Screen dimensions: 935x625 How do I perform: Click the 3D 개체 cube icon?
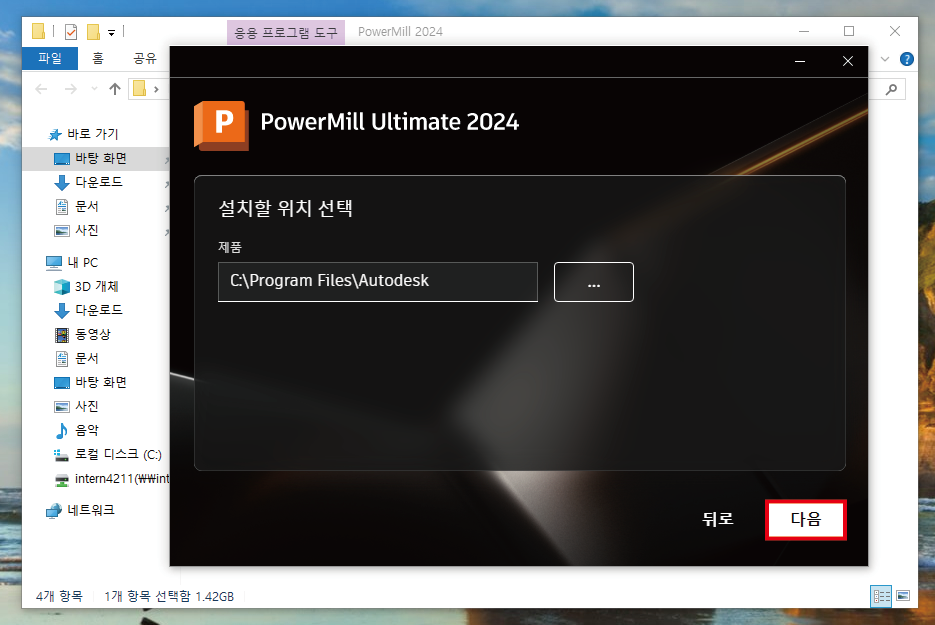[62, 287]
